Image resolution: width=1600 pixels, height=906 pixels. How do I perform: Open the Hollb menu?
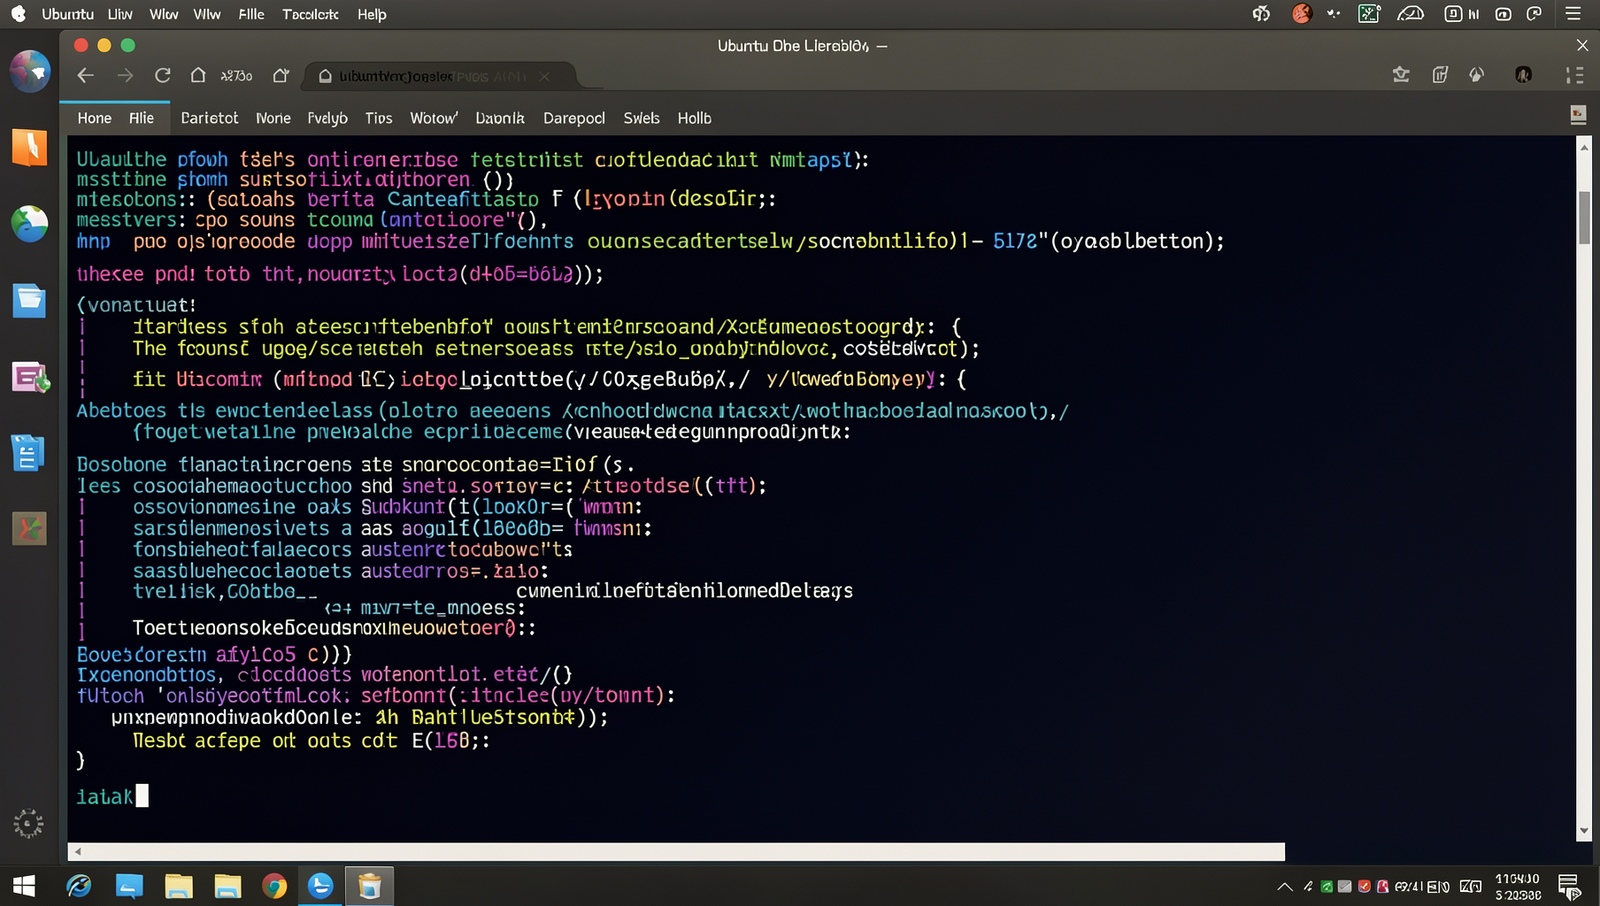click(694, 118)
